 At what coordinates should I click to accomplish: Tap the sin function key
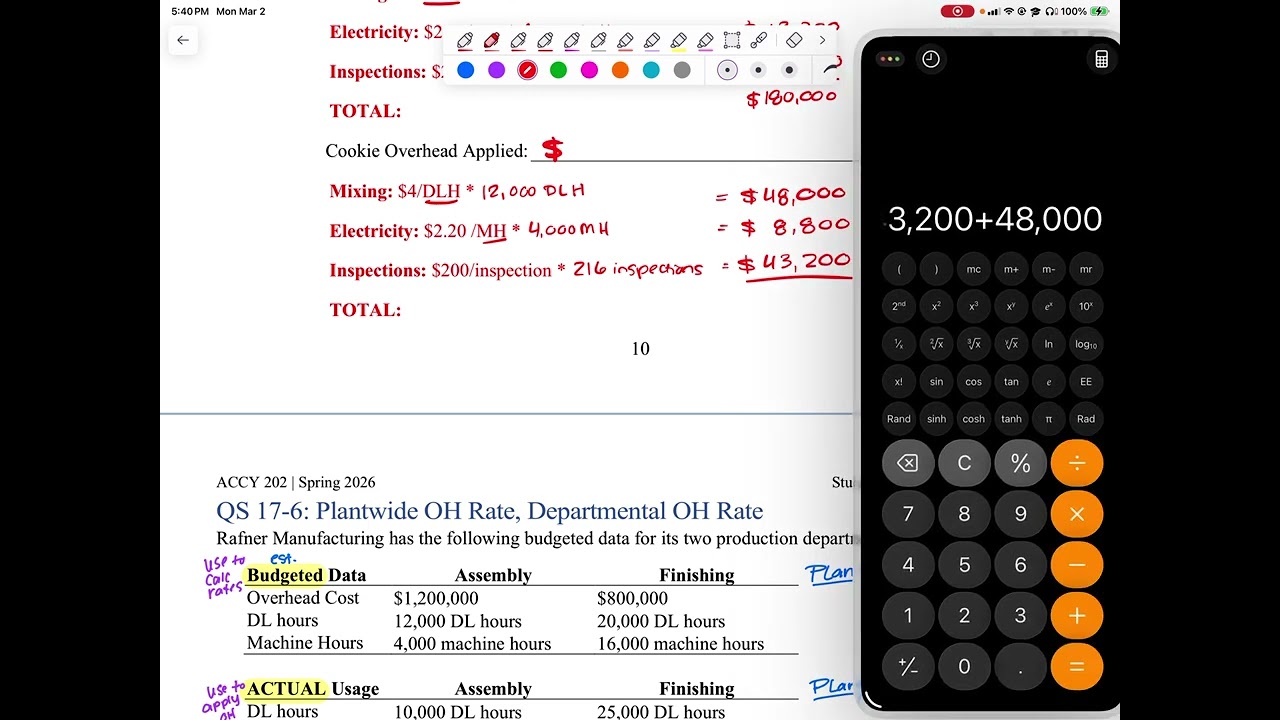pos(936,381)
